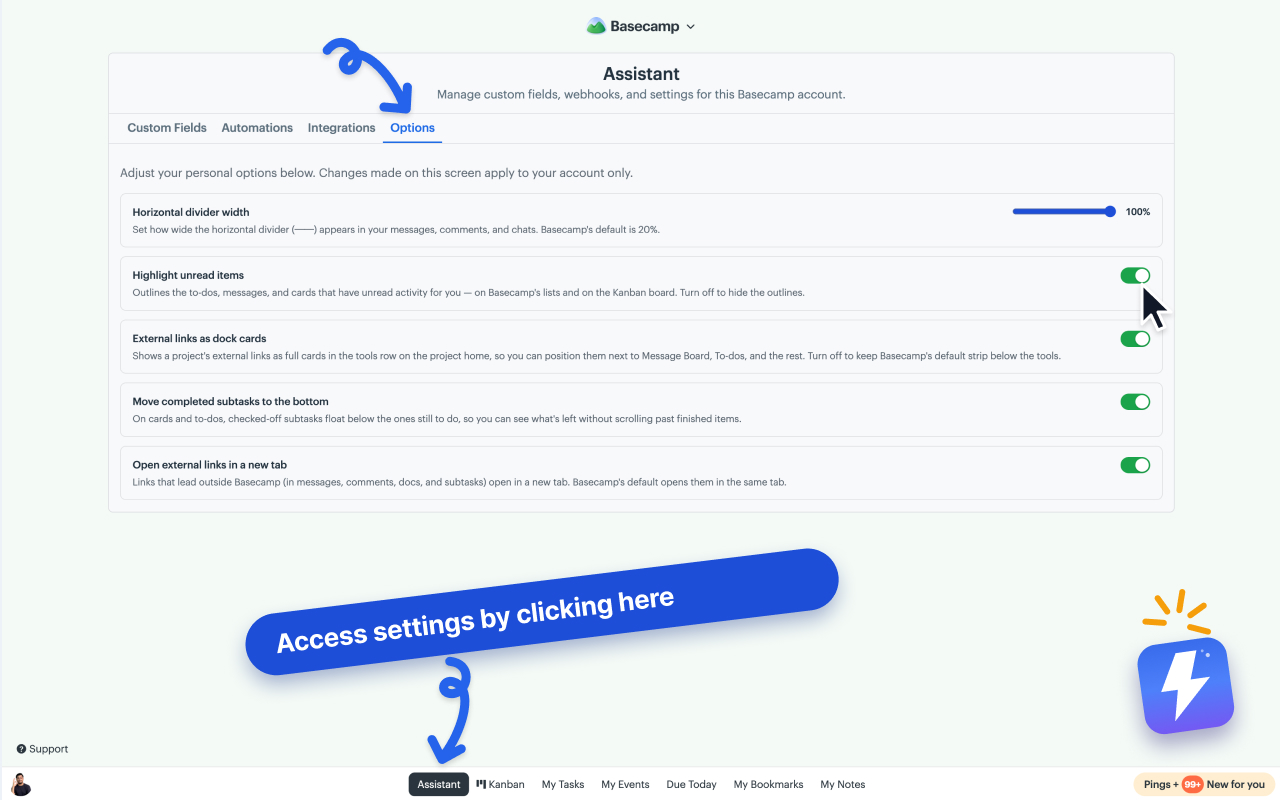
Task: Select the Options tab
Action: click(x=412, y=128)
